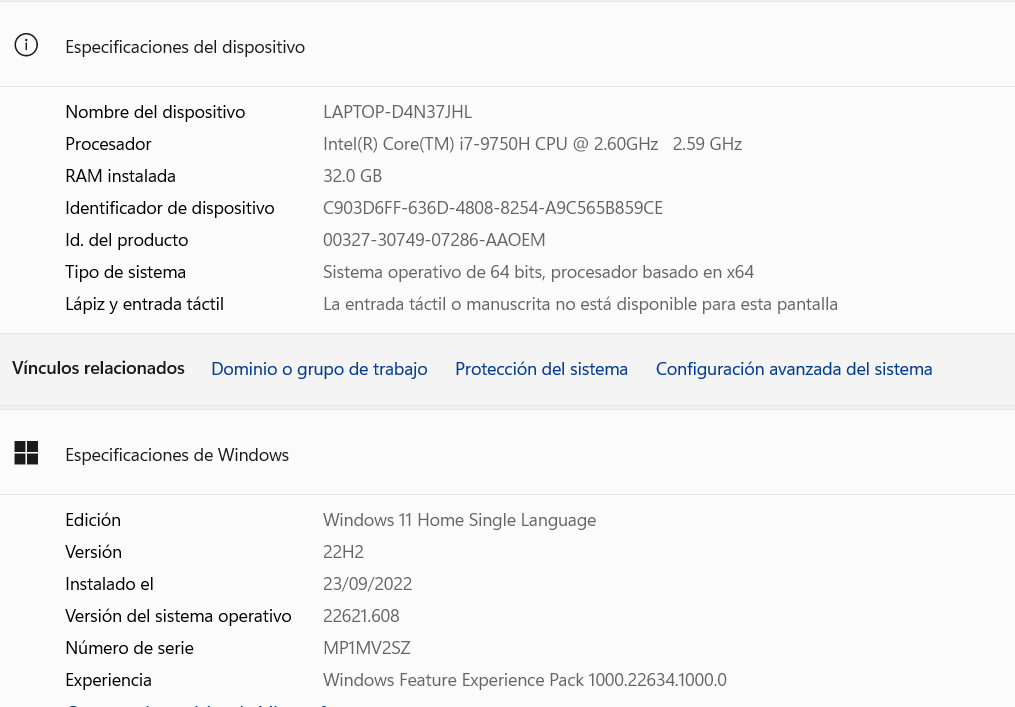Click the version value 22H2
The height and width of the screenshot is (707, 1015).
pos(343,552)
